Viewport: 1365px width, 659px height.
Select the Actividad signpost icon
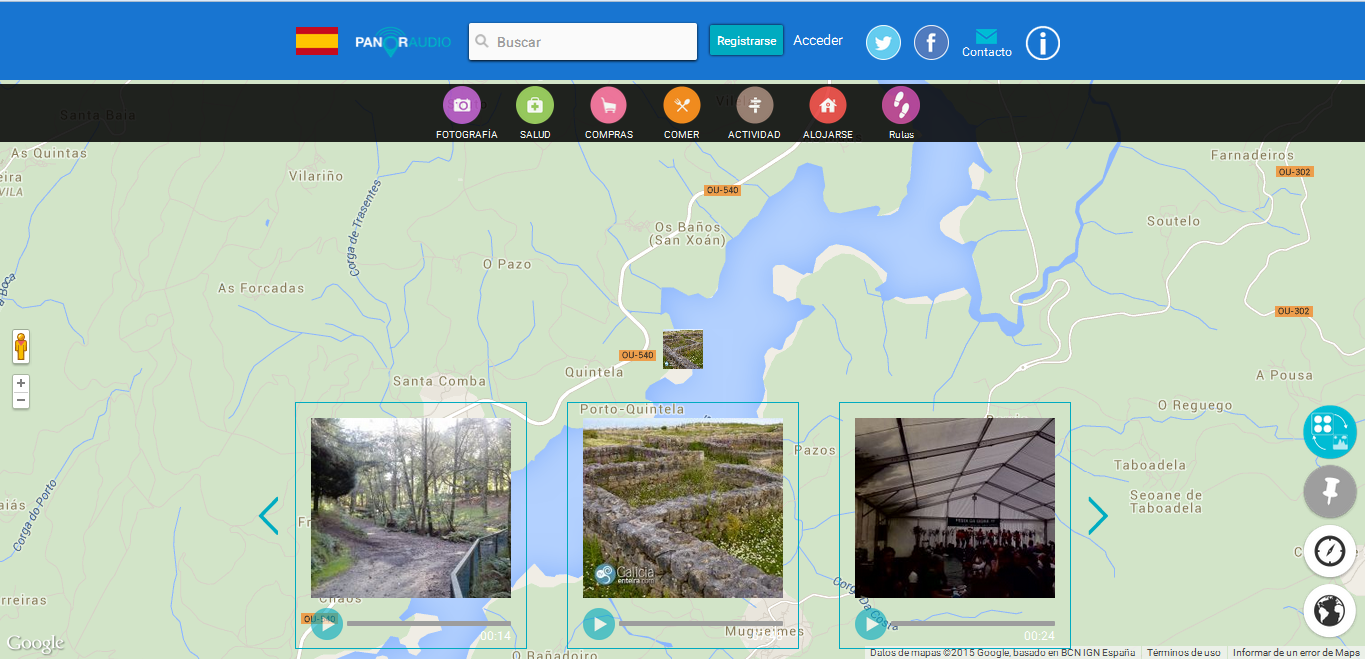click(755, 105)
